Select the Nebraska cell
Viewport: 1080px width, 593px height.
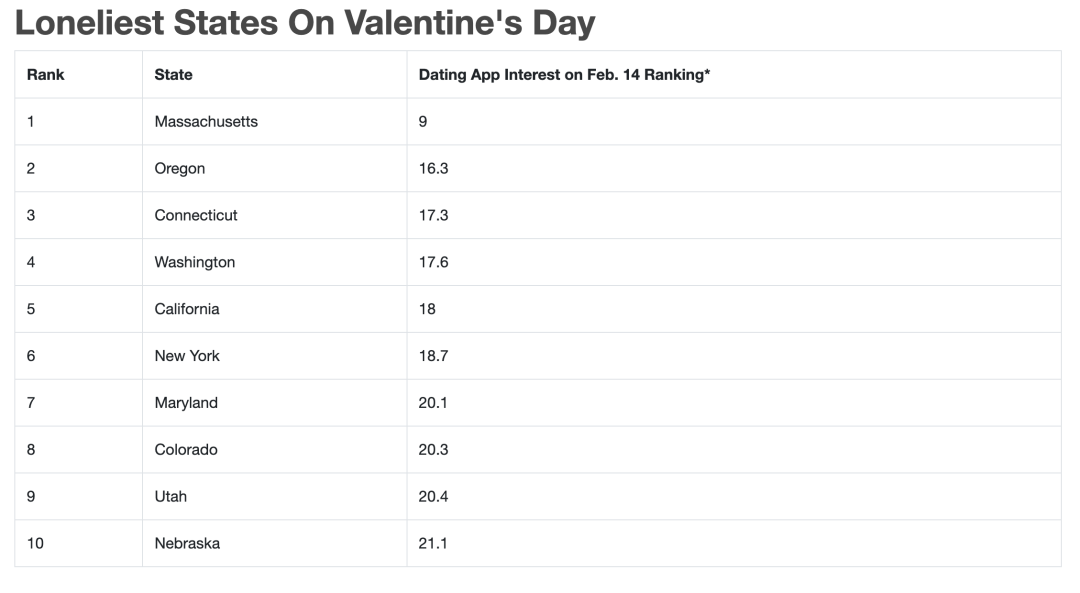(x=187, y=543)
